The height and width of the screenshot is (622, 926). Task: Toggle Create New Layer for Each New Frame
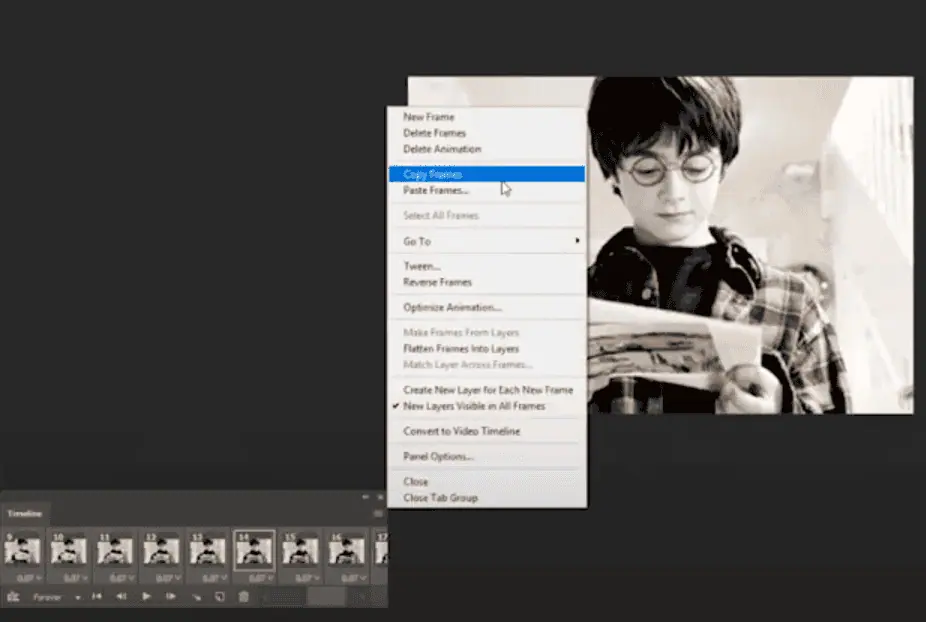[x=487, y=390]
